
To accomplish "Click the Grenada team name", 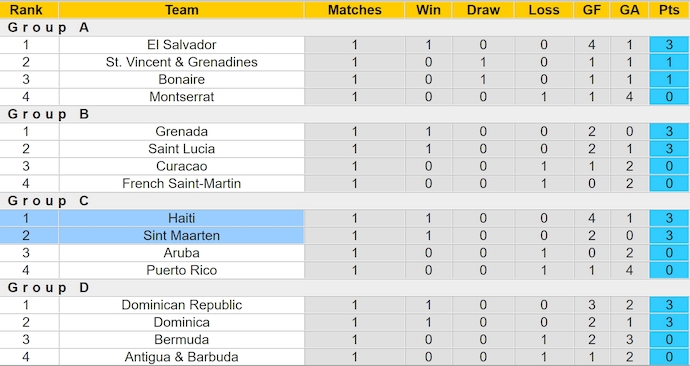I will click(181, 132).
